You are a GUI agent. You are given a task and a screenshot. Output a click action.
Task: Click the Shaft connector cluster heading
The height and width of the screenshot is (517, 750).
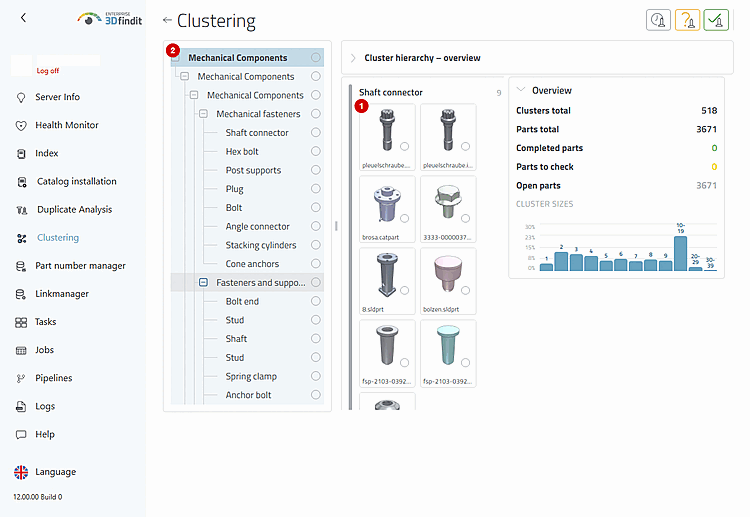[391, 92]
